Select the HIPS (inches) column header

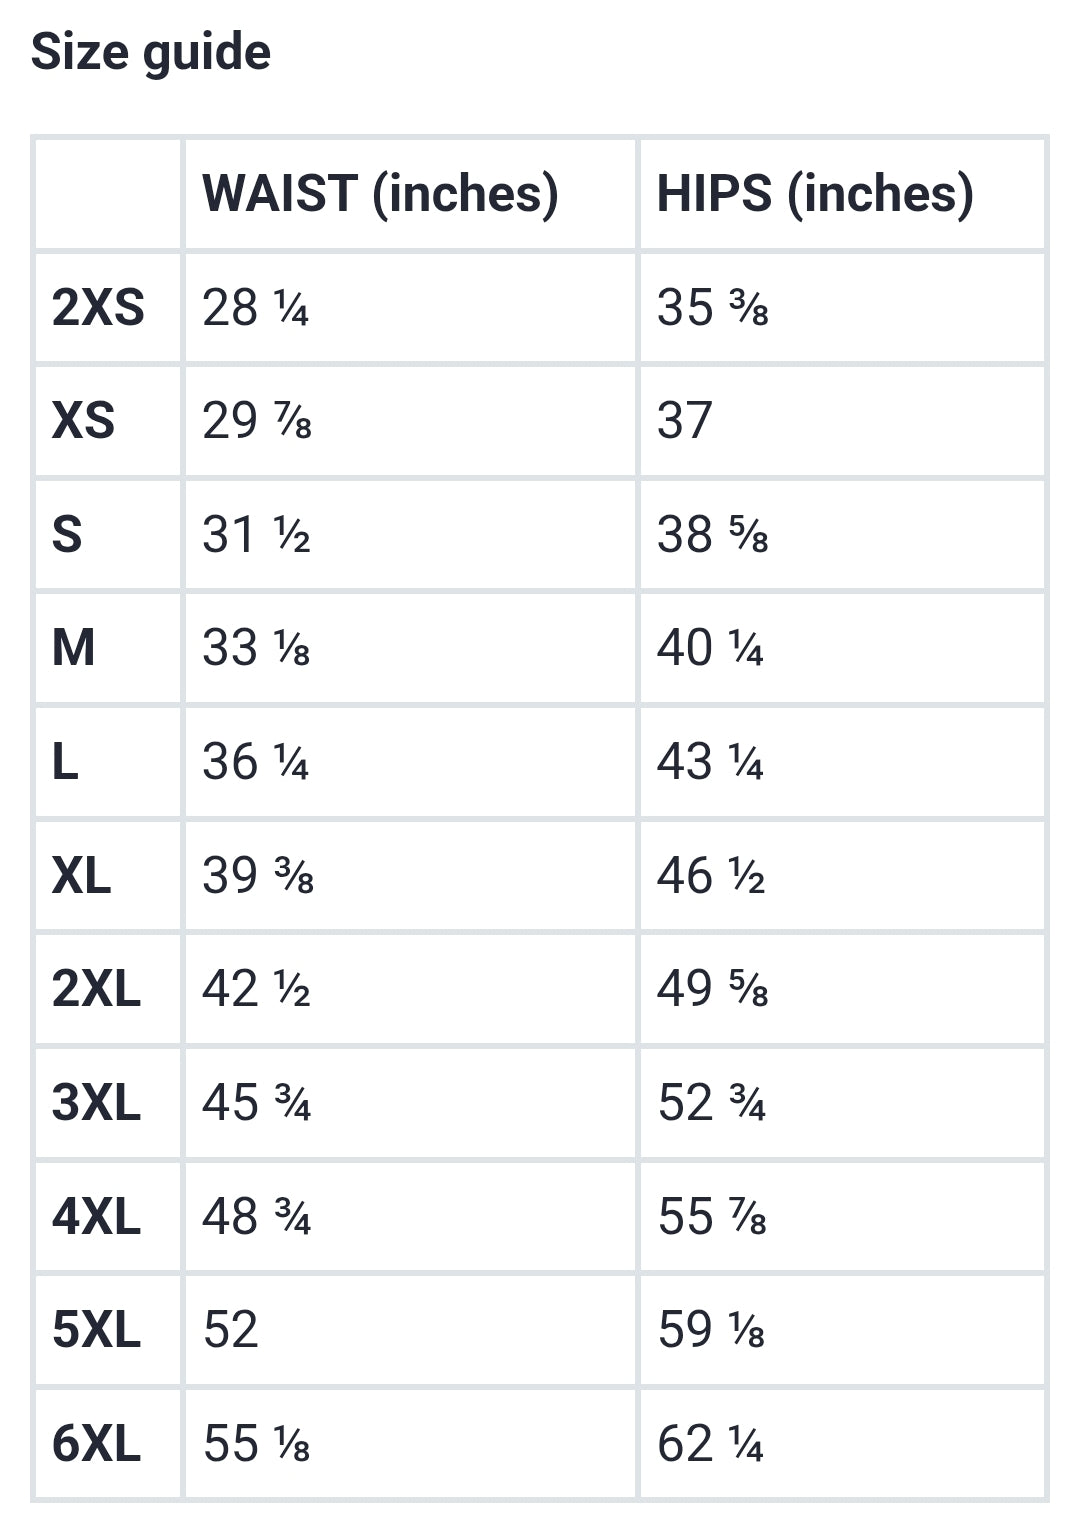tap(815, 193)
